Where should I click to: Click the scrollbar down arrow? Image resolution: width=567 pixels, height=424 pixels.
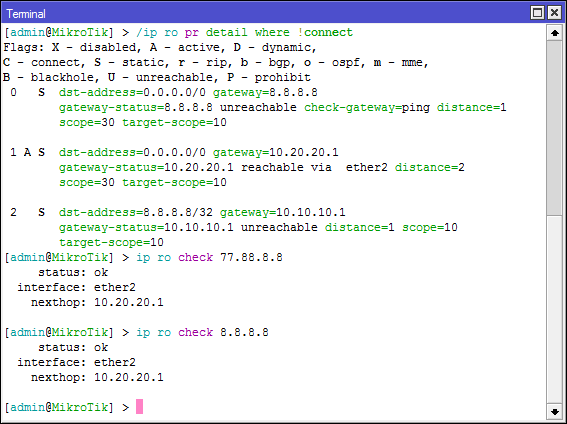click(x=554, y=411)
